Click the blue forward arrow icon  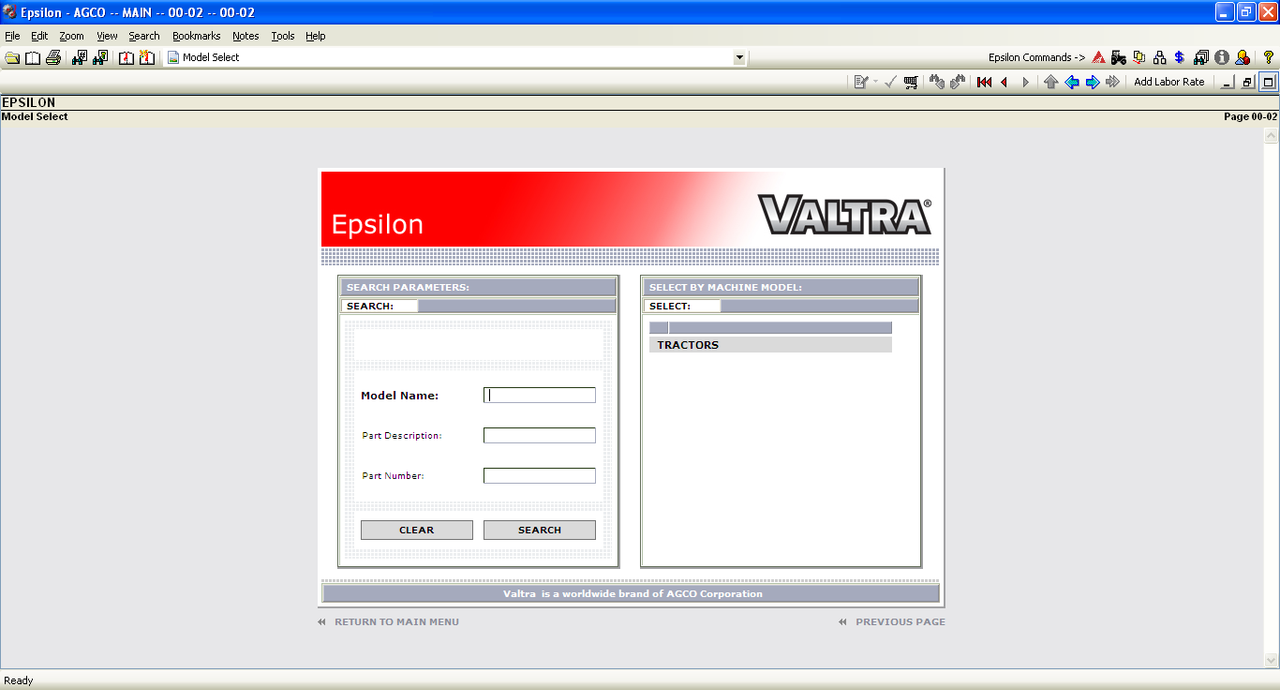coord(1092,82)
